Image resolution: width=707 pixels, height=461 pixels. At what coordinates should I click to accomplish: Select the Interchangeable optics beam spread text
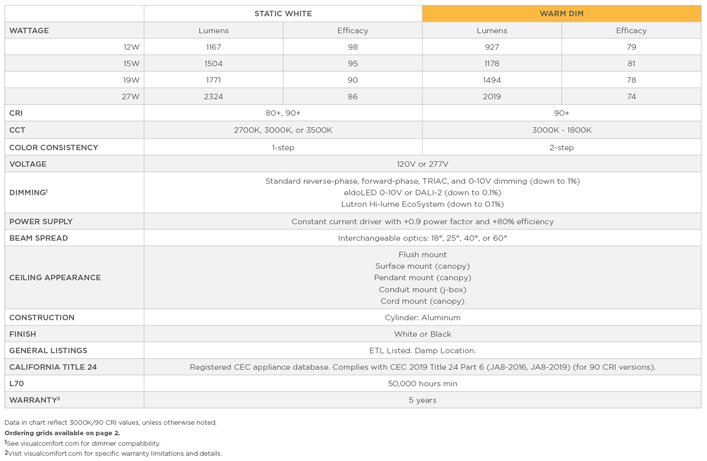pos(422,238)
